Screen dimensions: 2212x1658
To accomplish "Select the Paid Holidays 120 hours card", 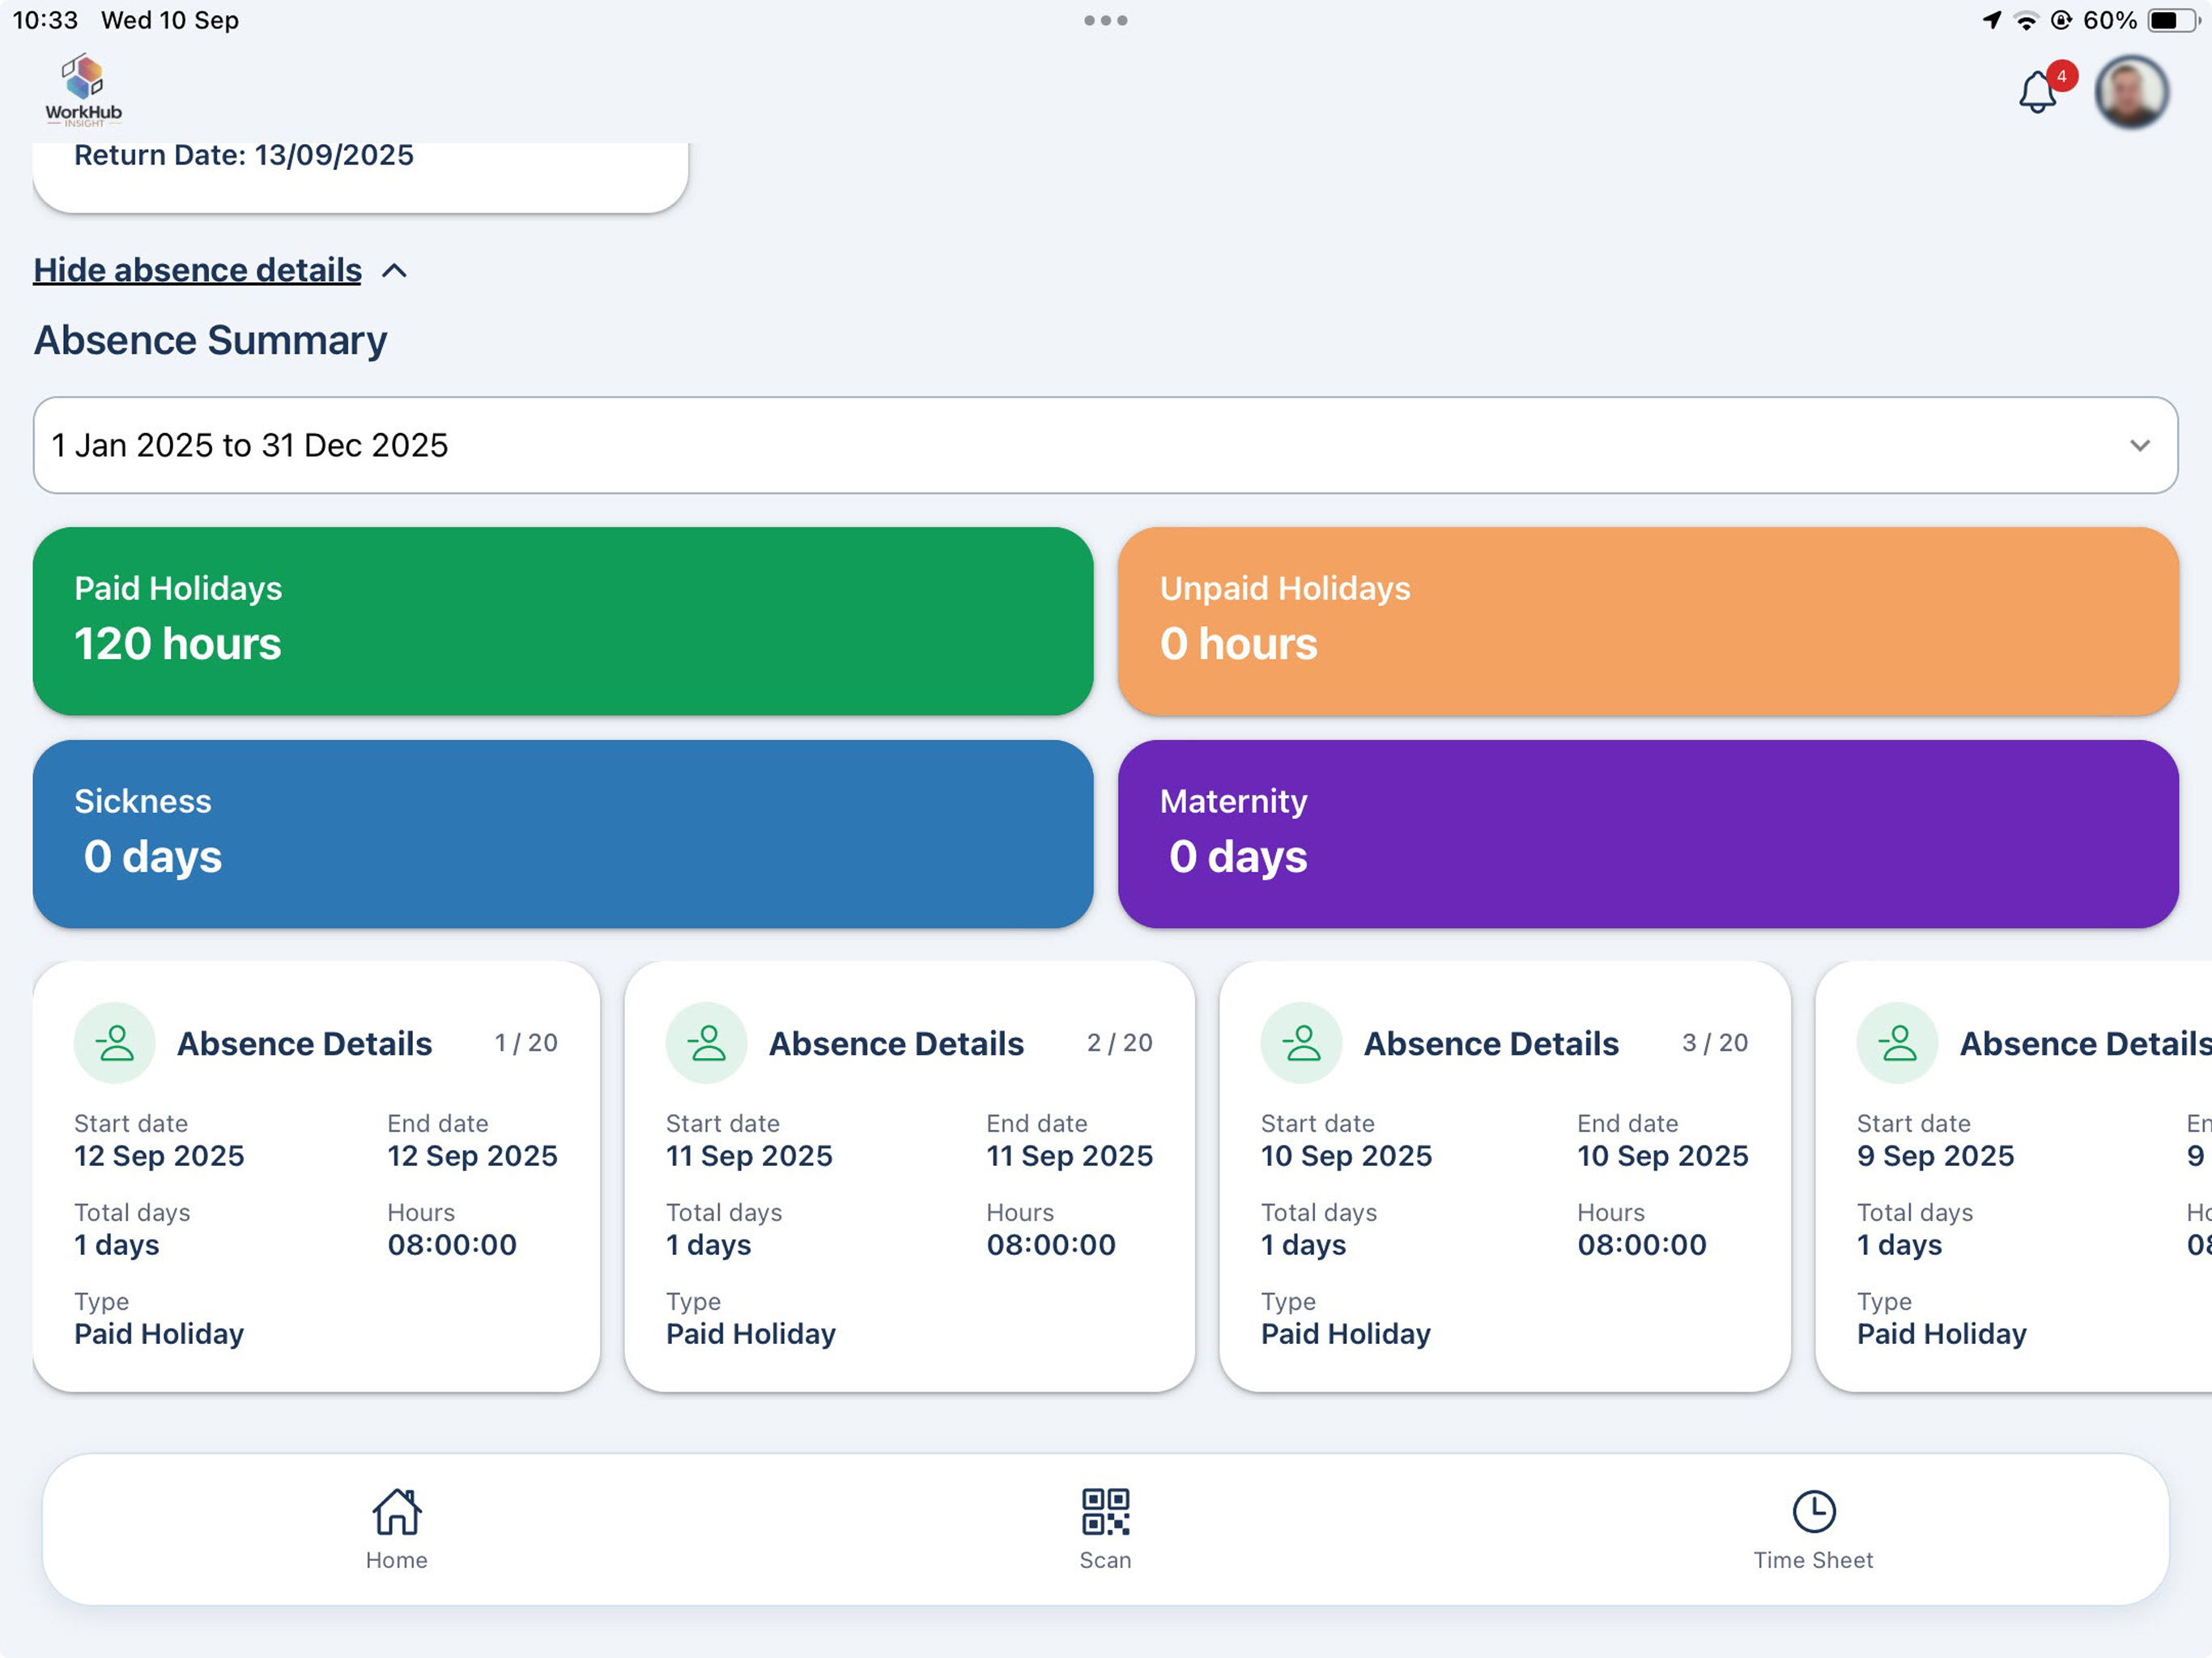I will tap(562, 621).
